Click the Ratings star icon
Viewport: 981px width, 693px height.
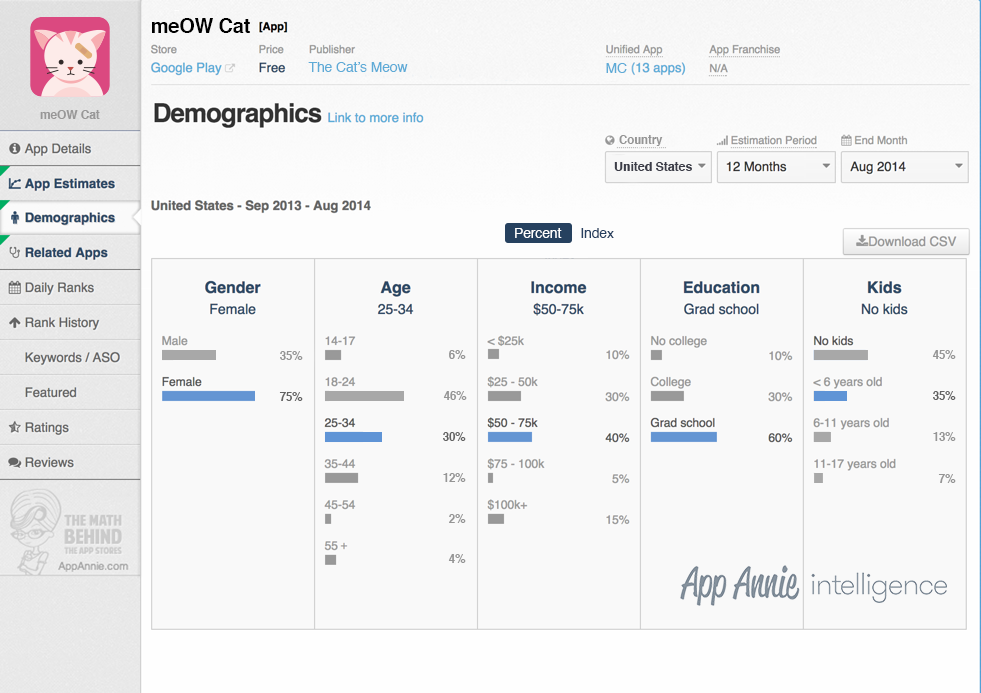pos(14,428)
